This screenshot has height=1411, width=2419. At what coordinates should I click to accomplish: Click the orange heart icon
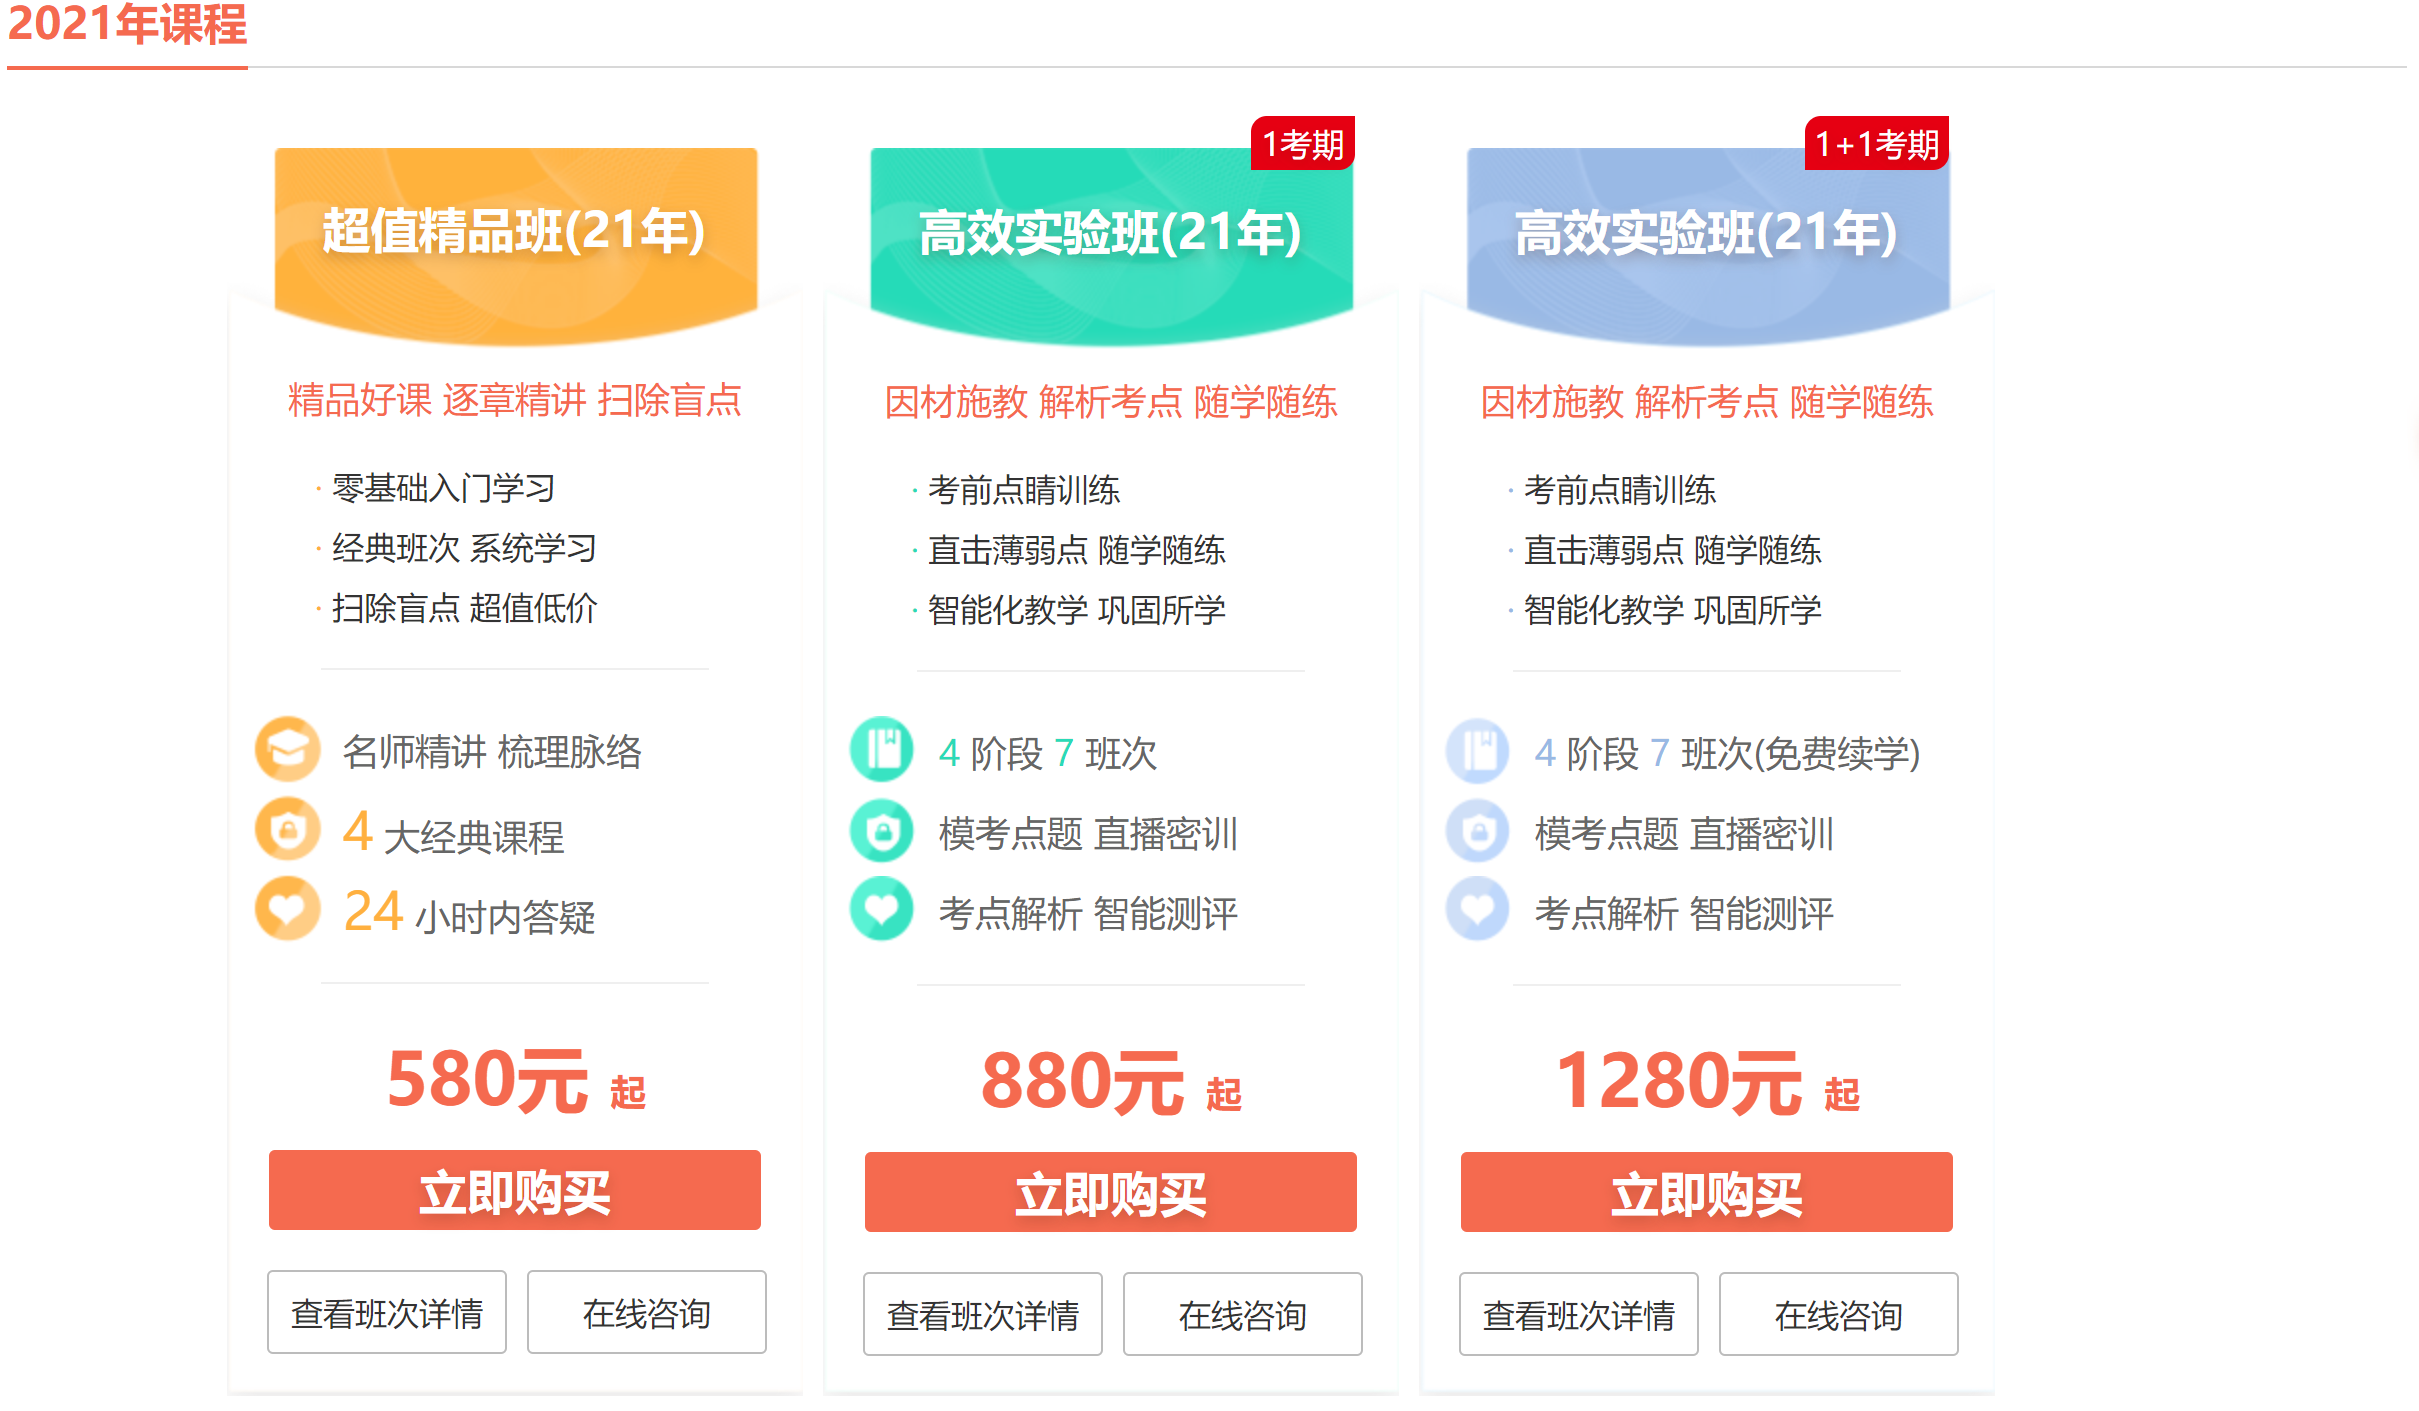click(287, 909)
